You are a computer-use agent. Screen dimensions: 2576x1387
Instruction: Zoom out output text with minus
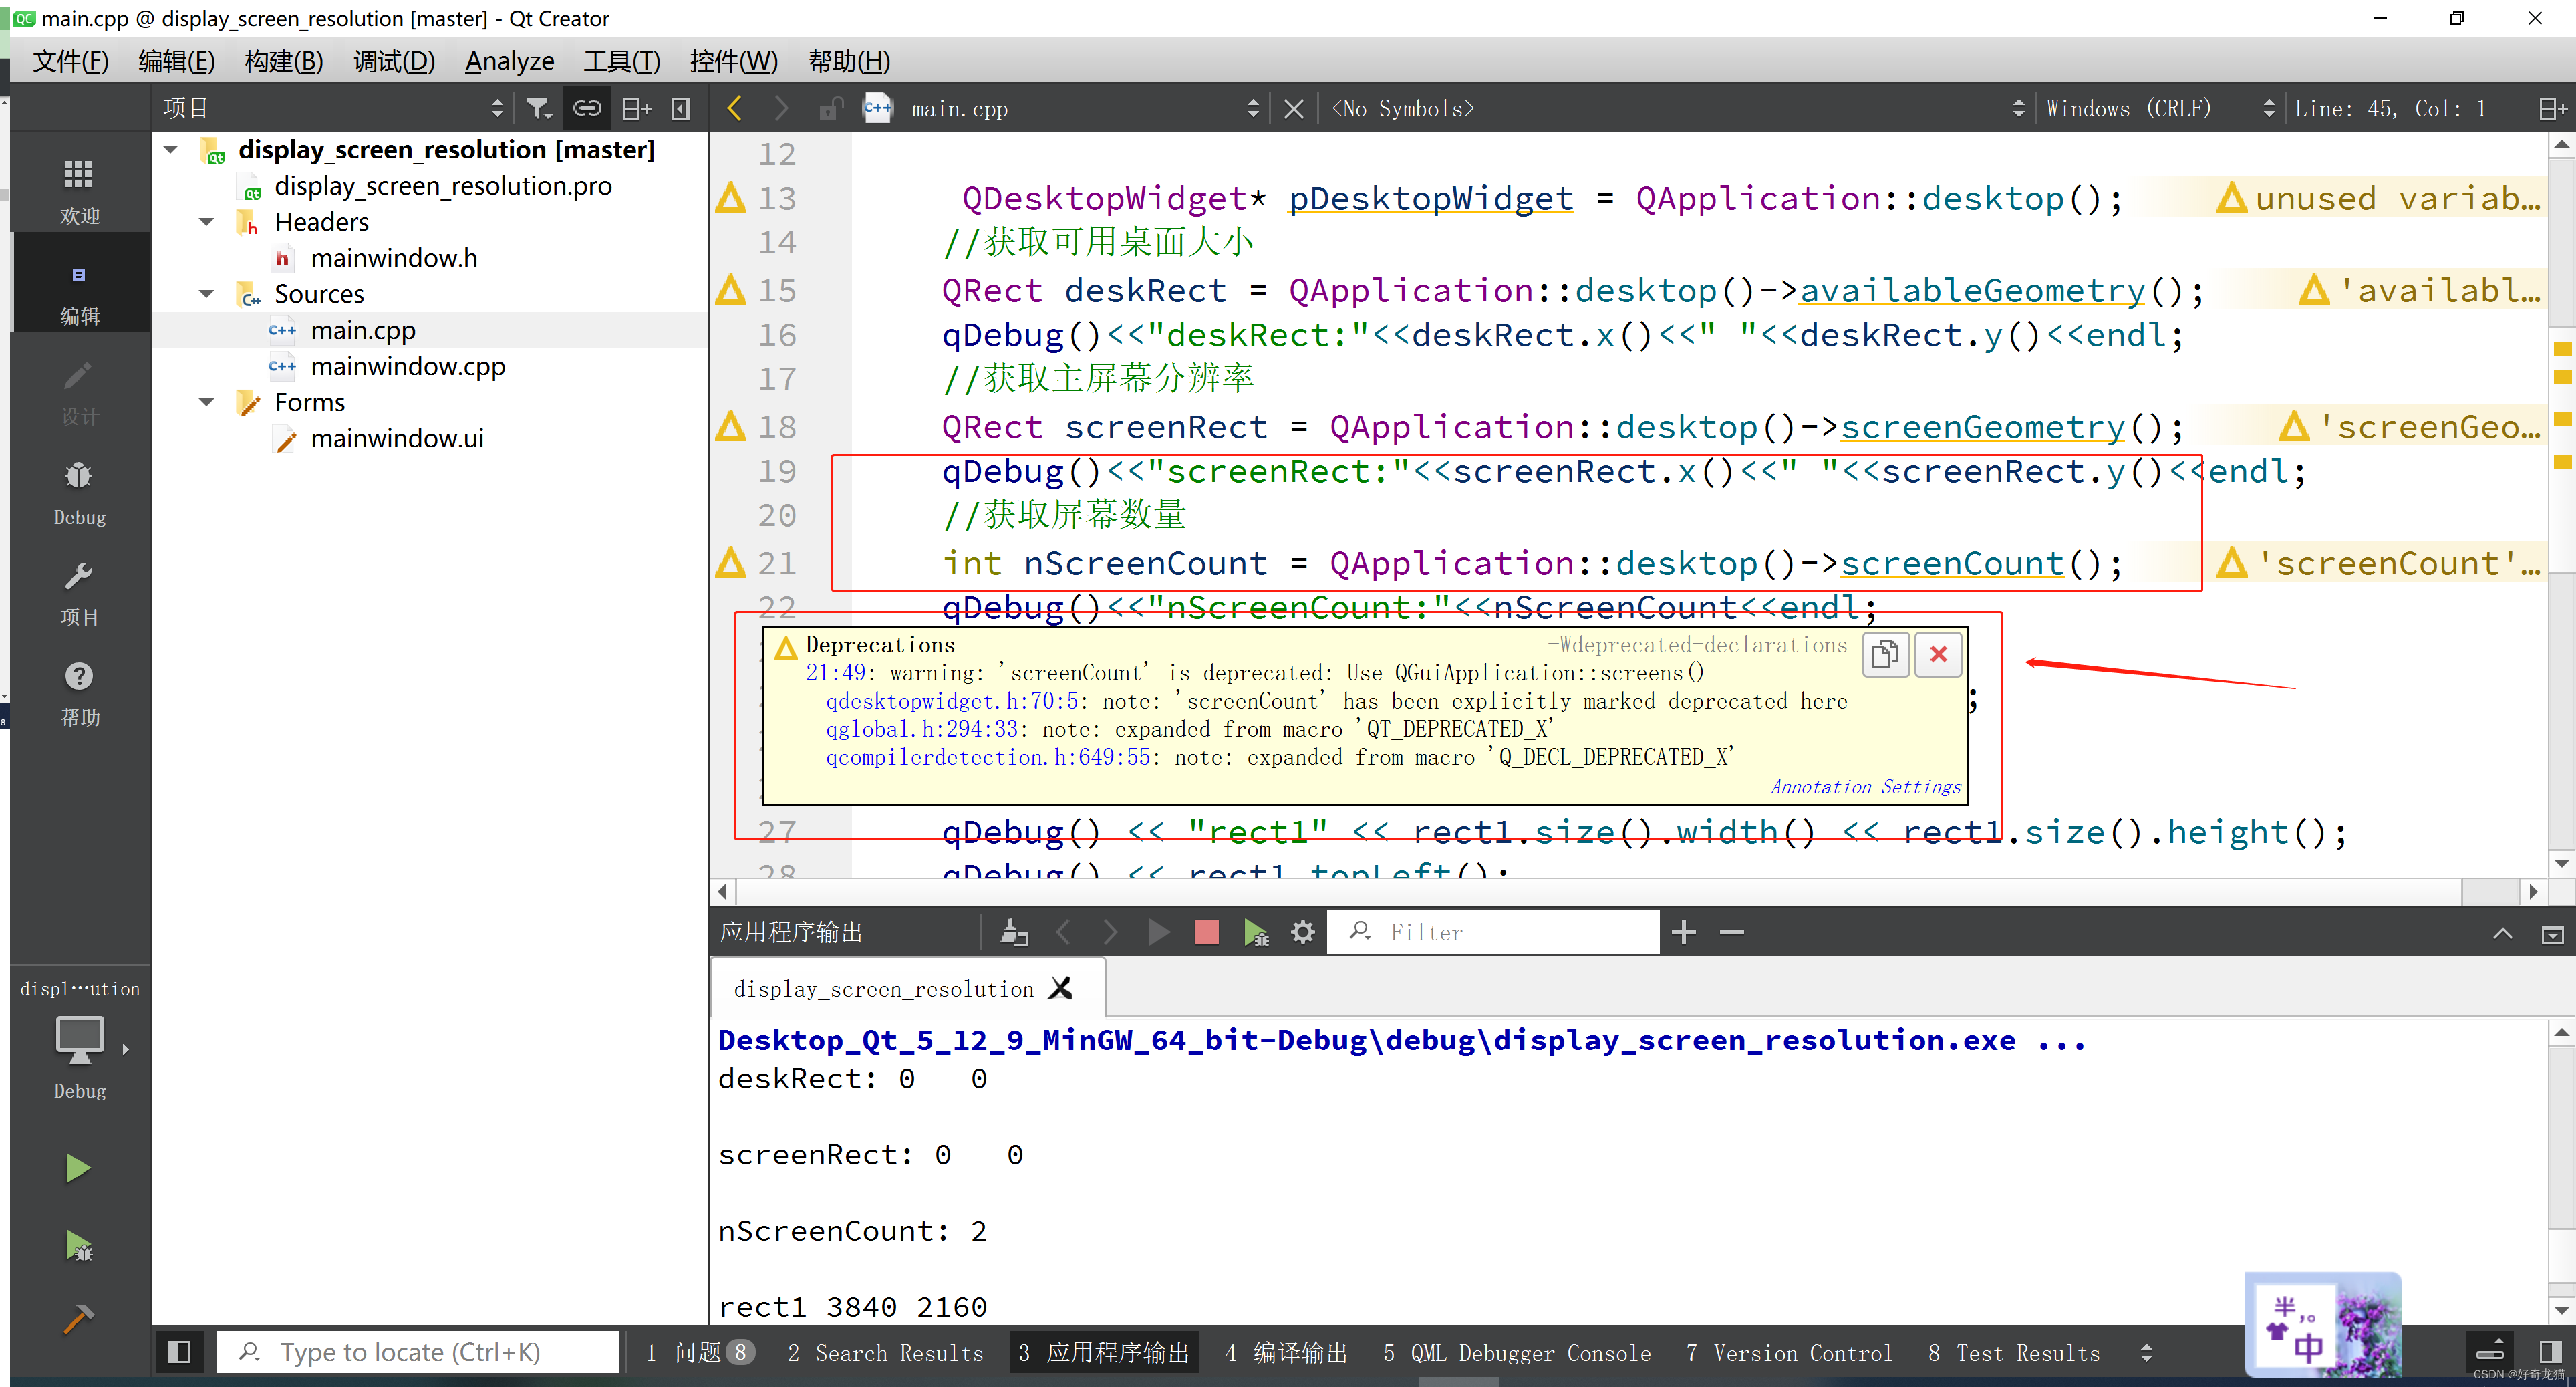(x=1731, y=932)
